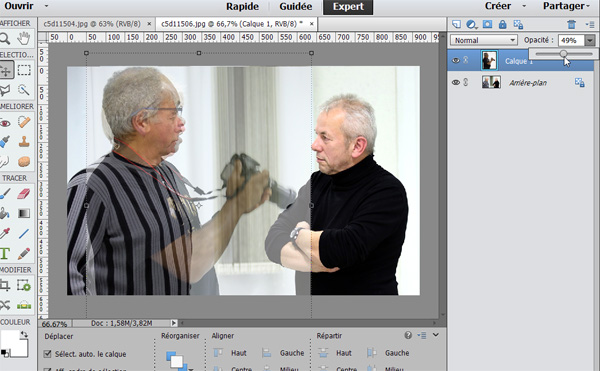Select the Brush tool
This screenshot has width=600, height=371.
click(x=5, y=194)
